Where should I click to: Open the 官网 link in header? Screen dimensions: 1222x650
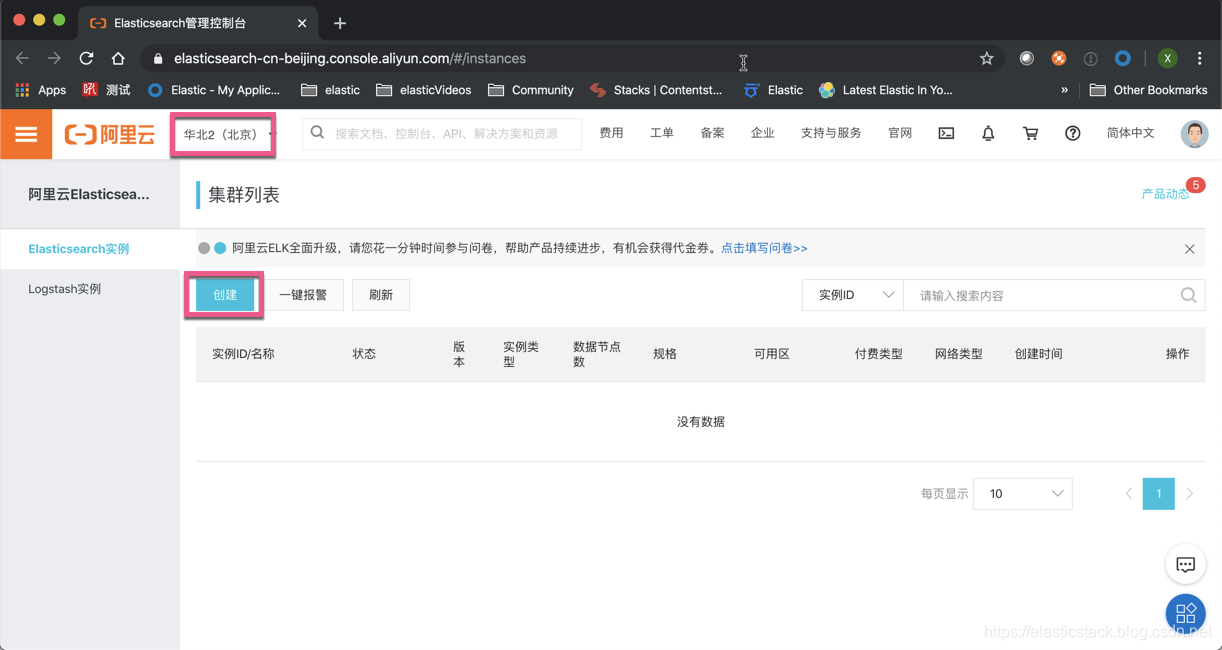coord(900,133)
